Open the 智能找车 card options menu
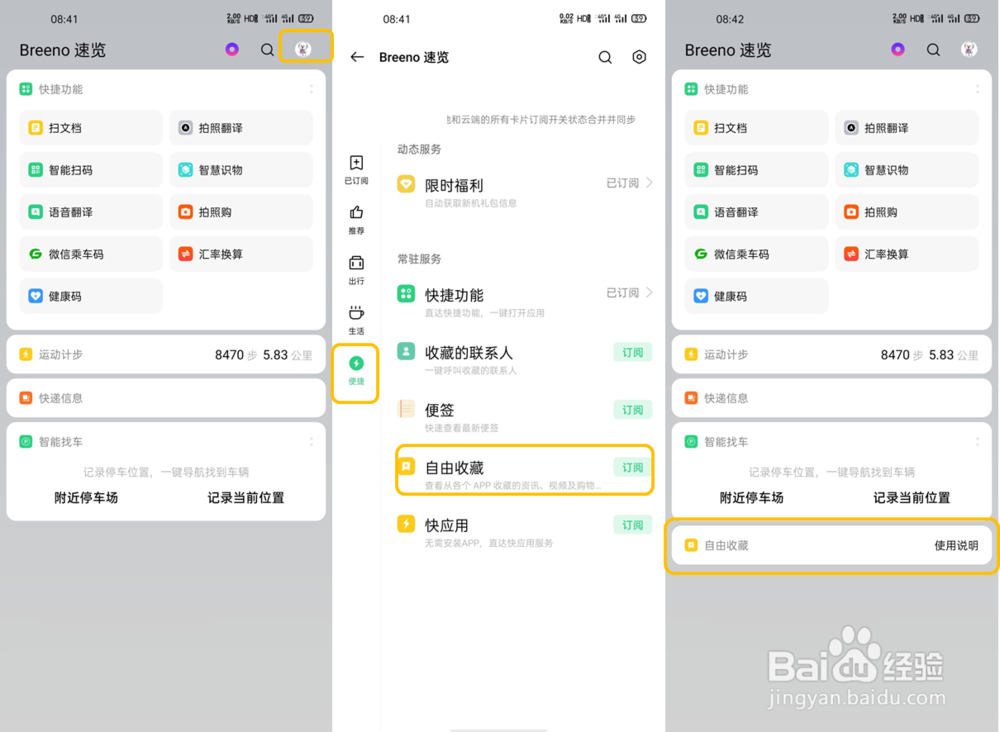The height and width of the screenshot is (732, 1000). pos(310,441)
